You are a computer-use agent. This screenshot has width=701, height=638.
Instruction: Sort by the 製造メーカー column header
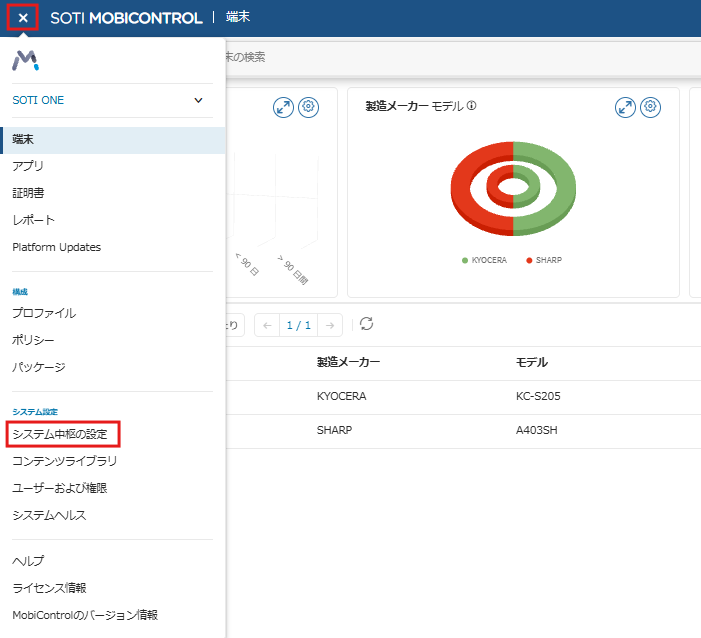348,362
